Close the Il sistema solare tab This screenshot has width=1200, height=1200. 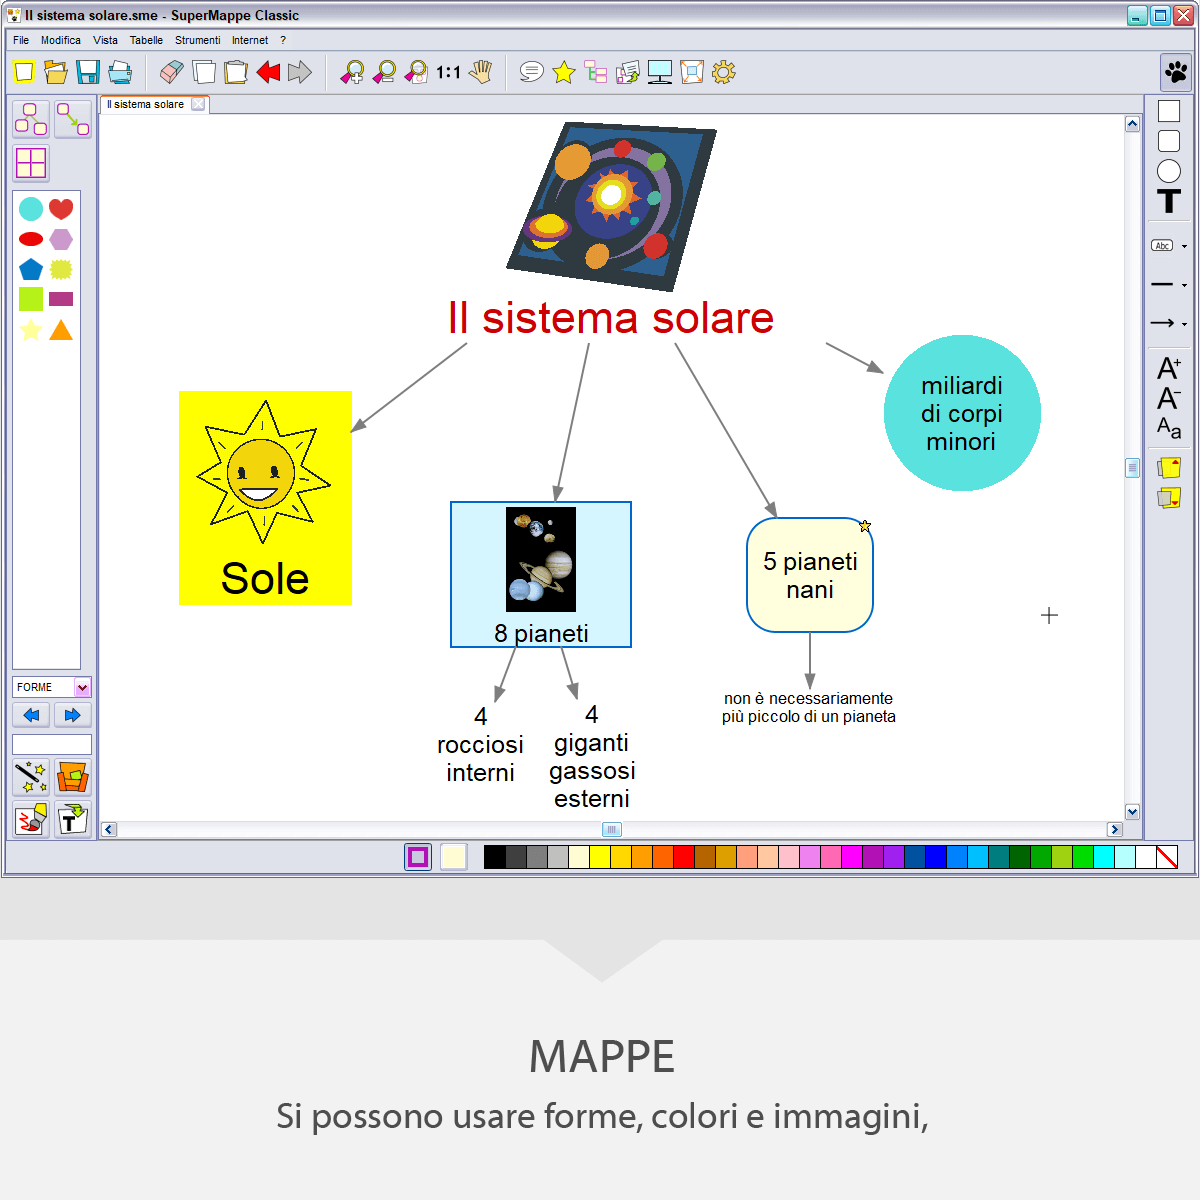click(x=198, y=104)
